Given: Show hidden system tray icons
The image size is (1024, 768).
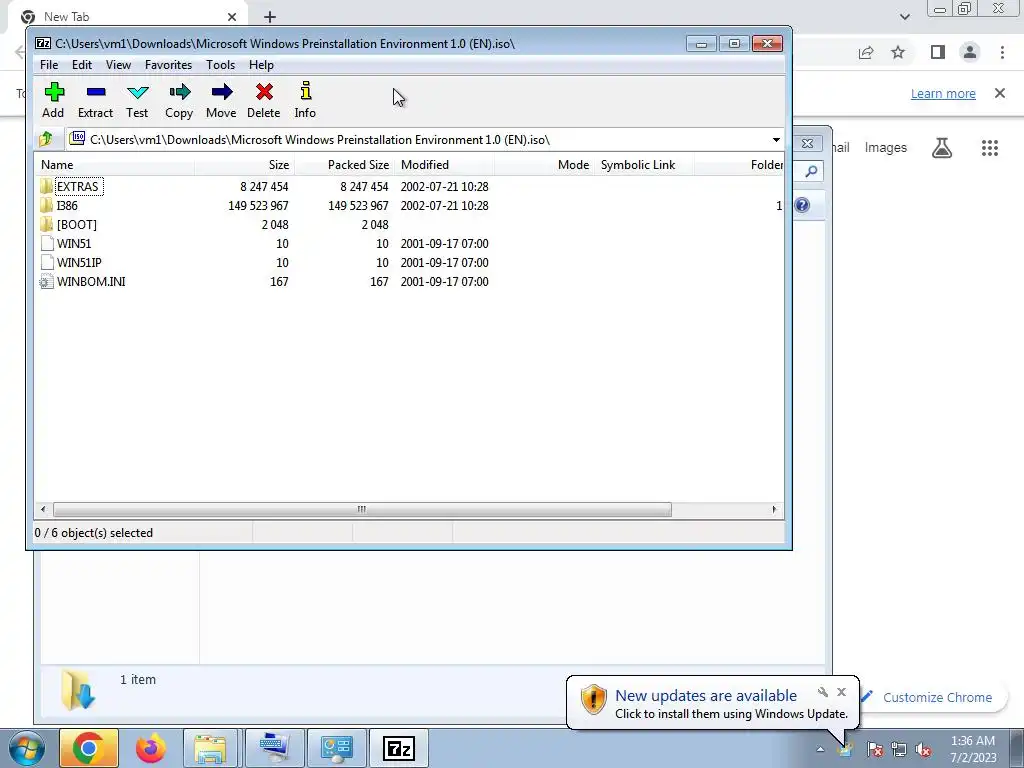Looking at the screenshot, I should (x=820, y=749).
